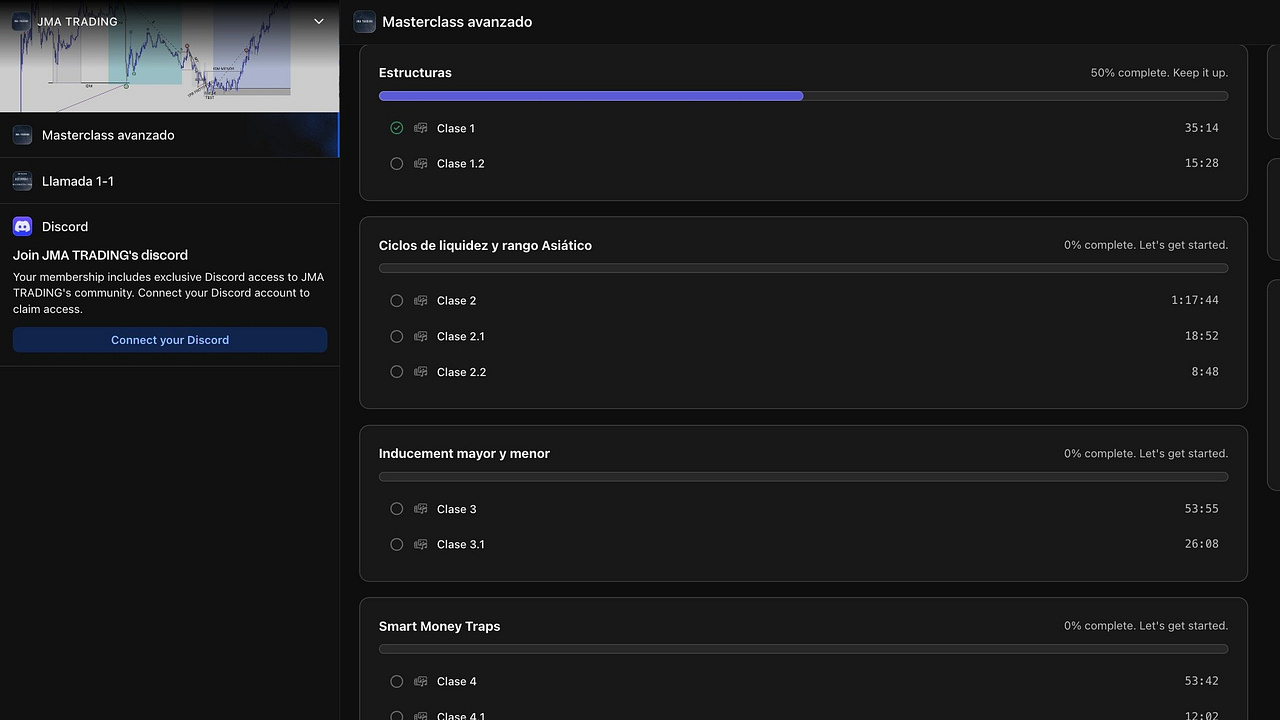Click Inducement mayor y menor title
The height and width of the screenshot is (720, 1280).
pos(464,453)
